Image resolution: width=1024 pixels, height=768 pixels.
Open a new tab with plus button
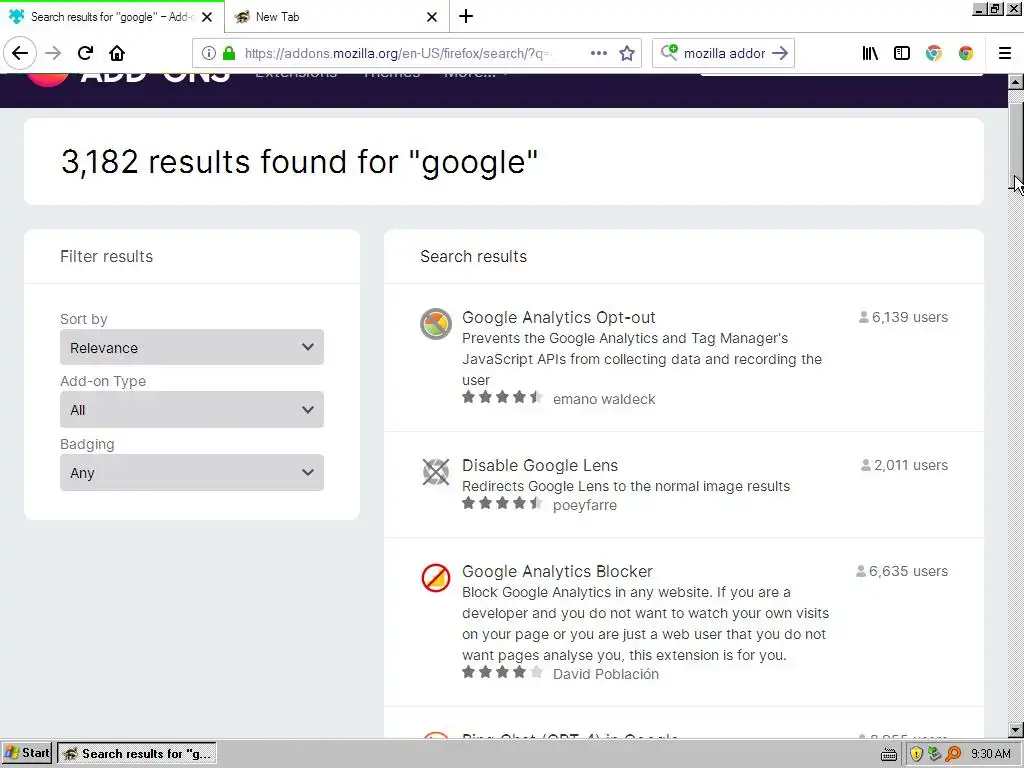466,16
